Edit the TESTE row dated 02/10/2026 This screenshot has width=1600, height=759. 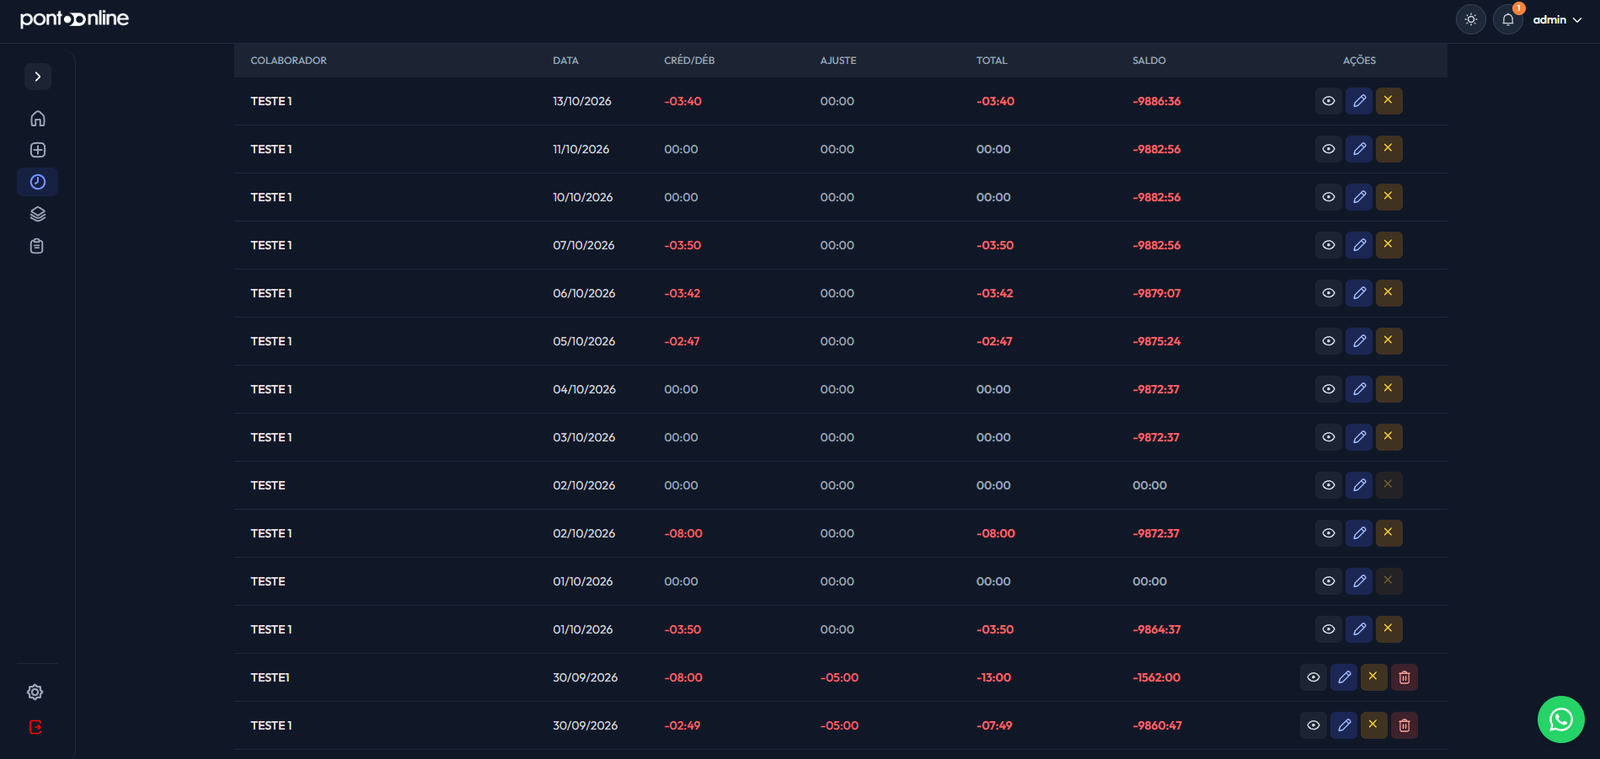pyautogui.click(x=1359, y=485)
